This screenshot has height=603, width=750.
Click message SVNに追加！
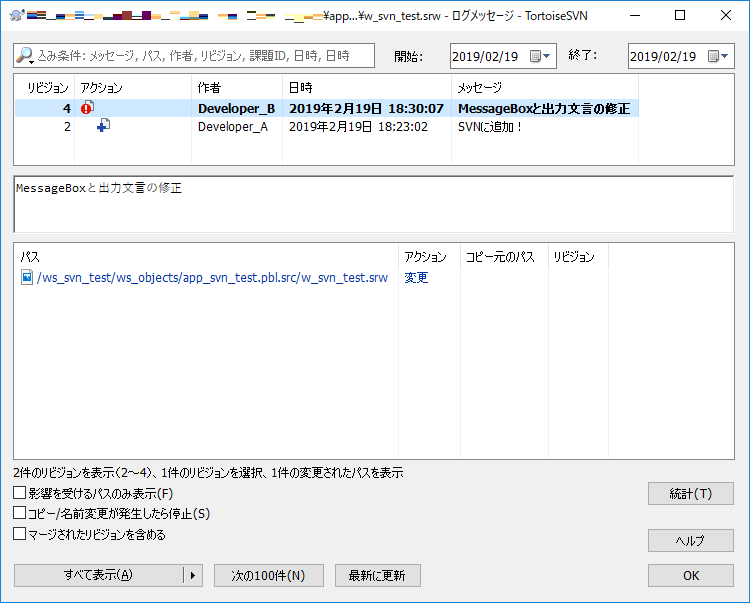point(490,127)
